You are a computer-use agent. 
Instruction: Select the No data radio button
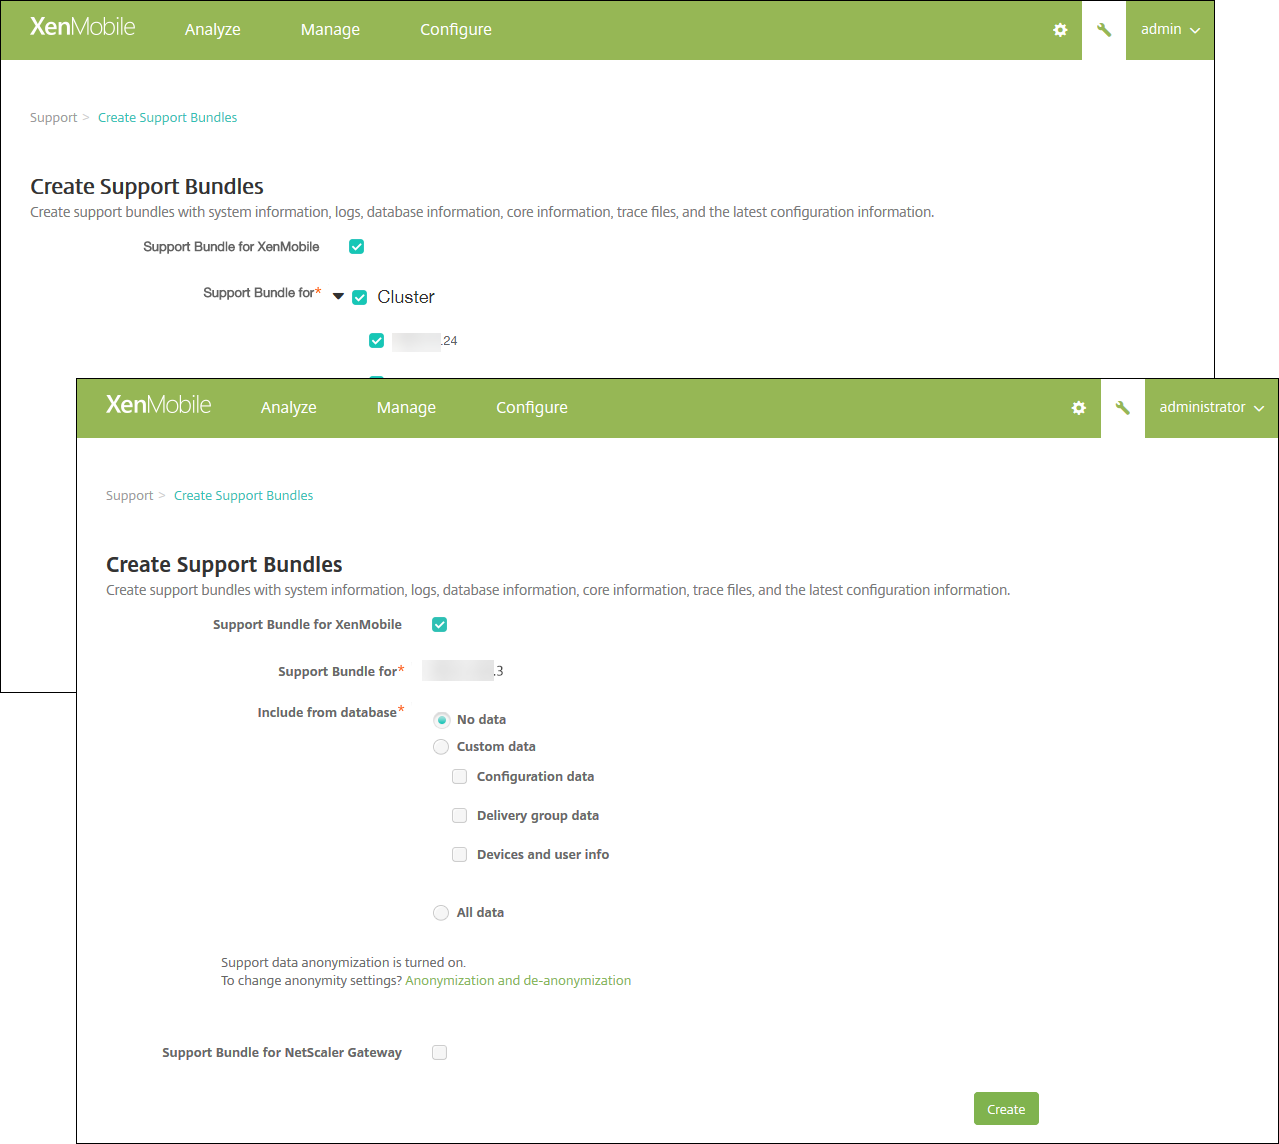[x=441, y=720]
